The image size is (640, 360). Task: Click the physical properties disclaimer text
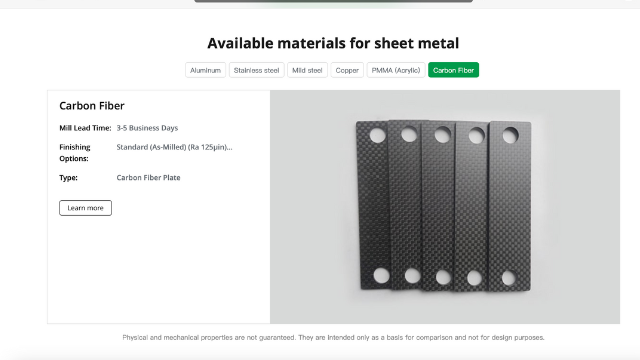click(x=333, y=338)
